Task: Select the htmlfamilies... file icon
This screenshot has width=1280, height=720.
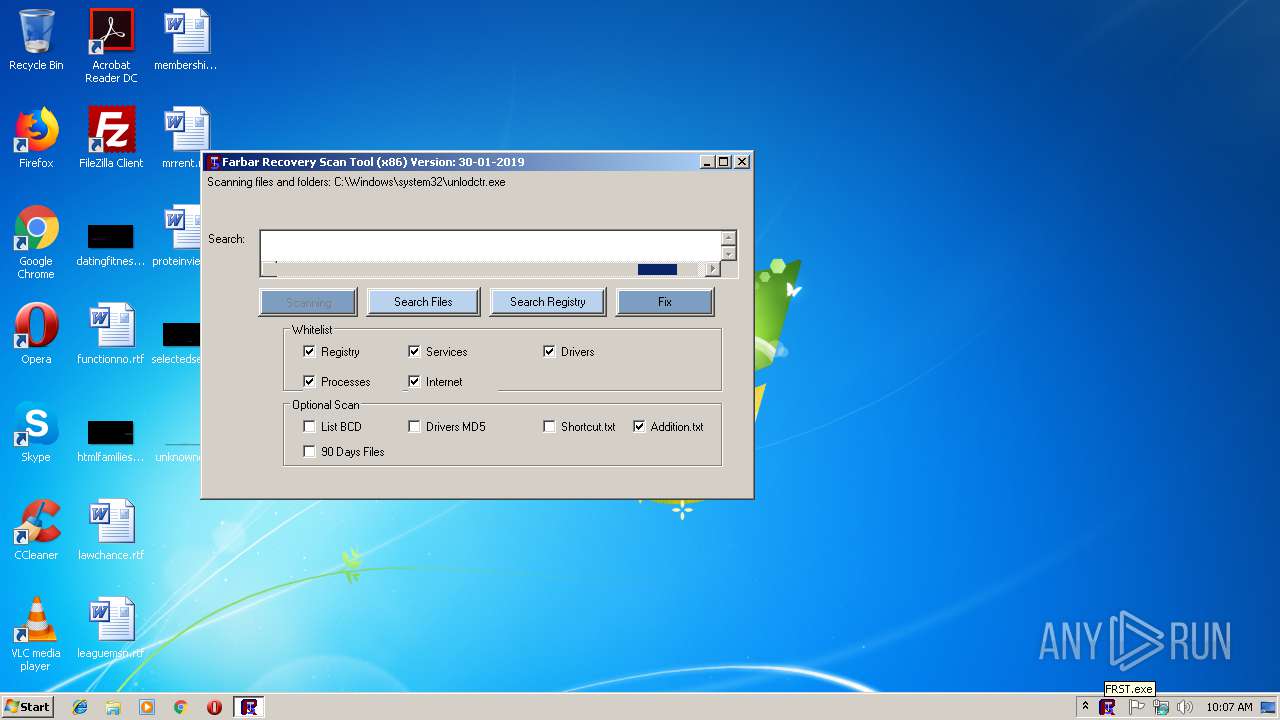Action: tap(111, 438)
